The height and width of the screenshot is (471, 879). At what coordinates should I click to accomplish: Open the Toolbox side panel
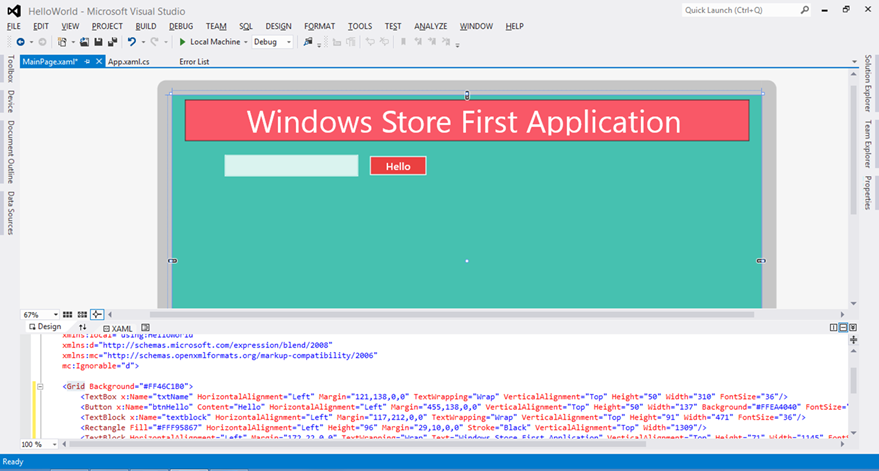coord(10,68)
